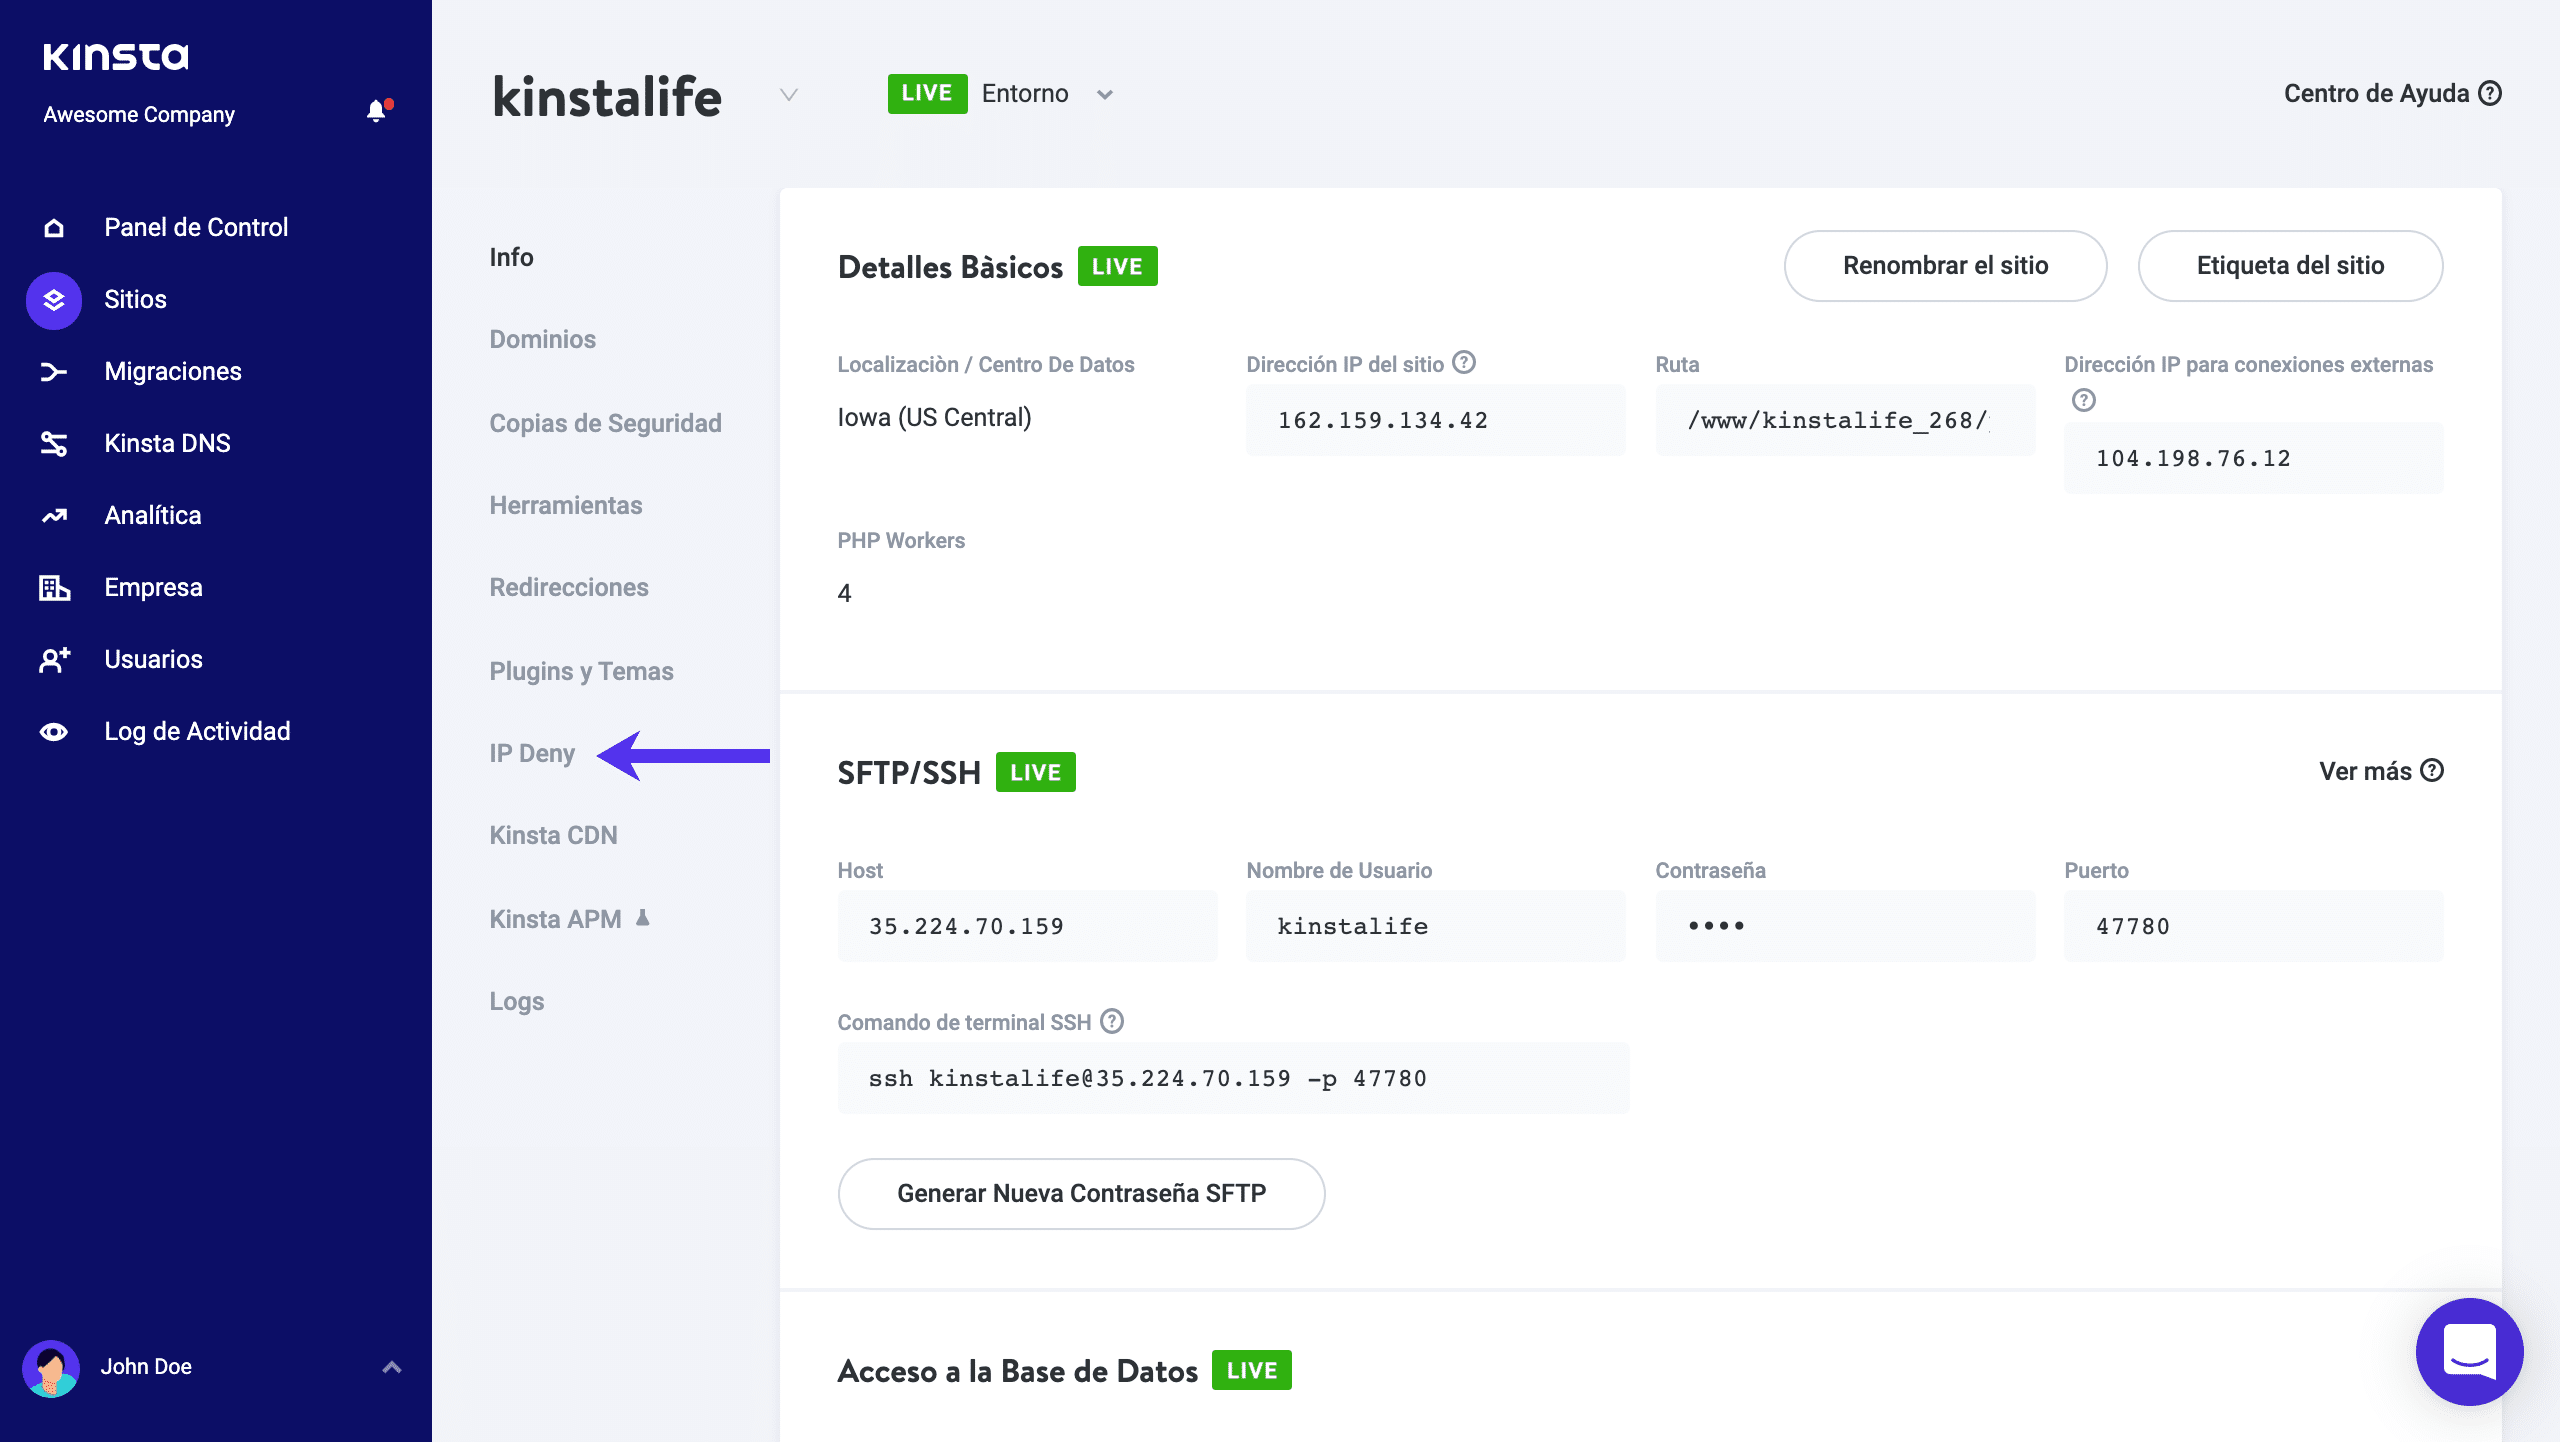Screen dimensions: 2560x1442
Task: Click help icon beside Comando de terminal SSH
Action: (1112, 1021)
